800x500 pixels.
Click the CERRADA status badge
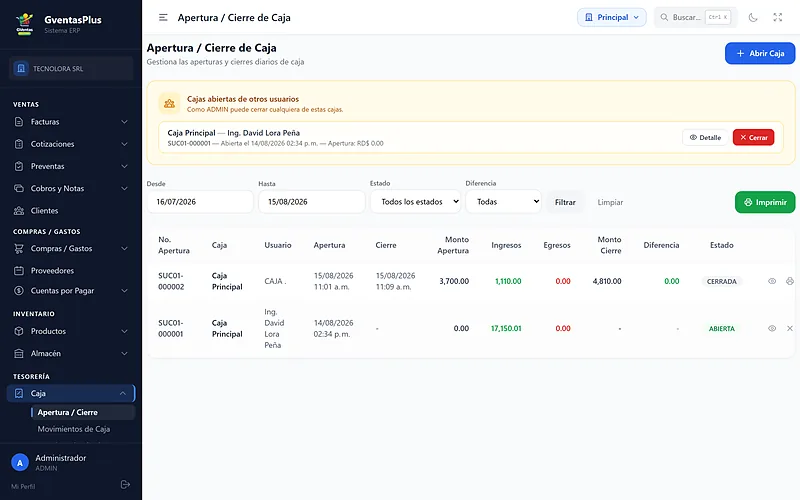pos(721,281)
